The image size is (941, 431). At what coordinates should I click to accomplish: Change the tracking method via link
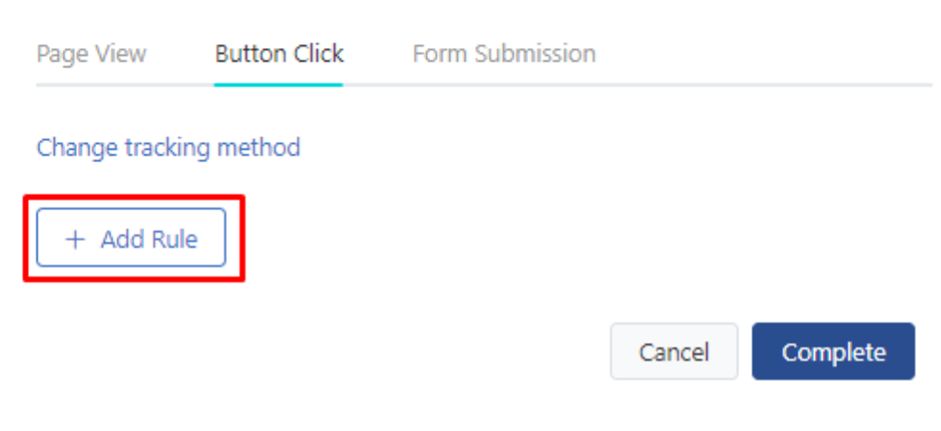pos(168,148)
